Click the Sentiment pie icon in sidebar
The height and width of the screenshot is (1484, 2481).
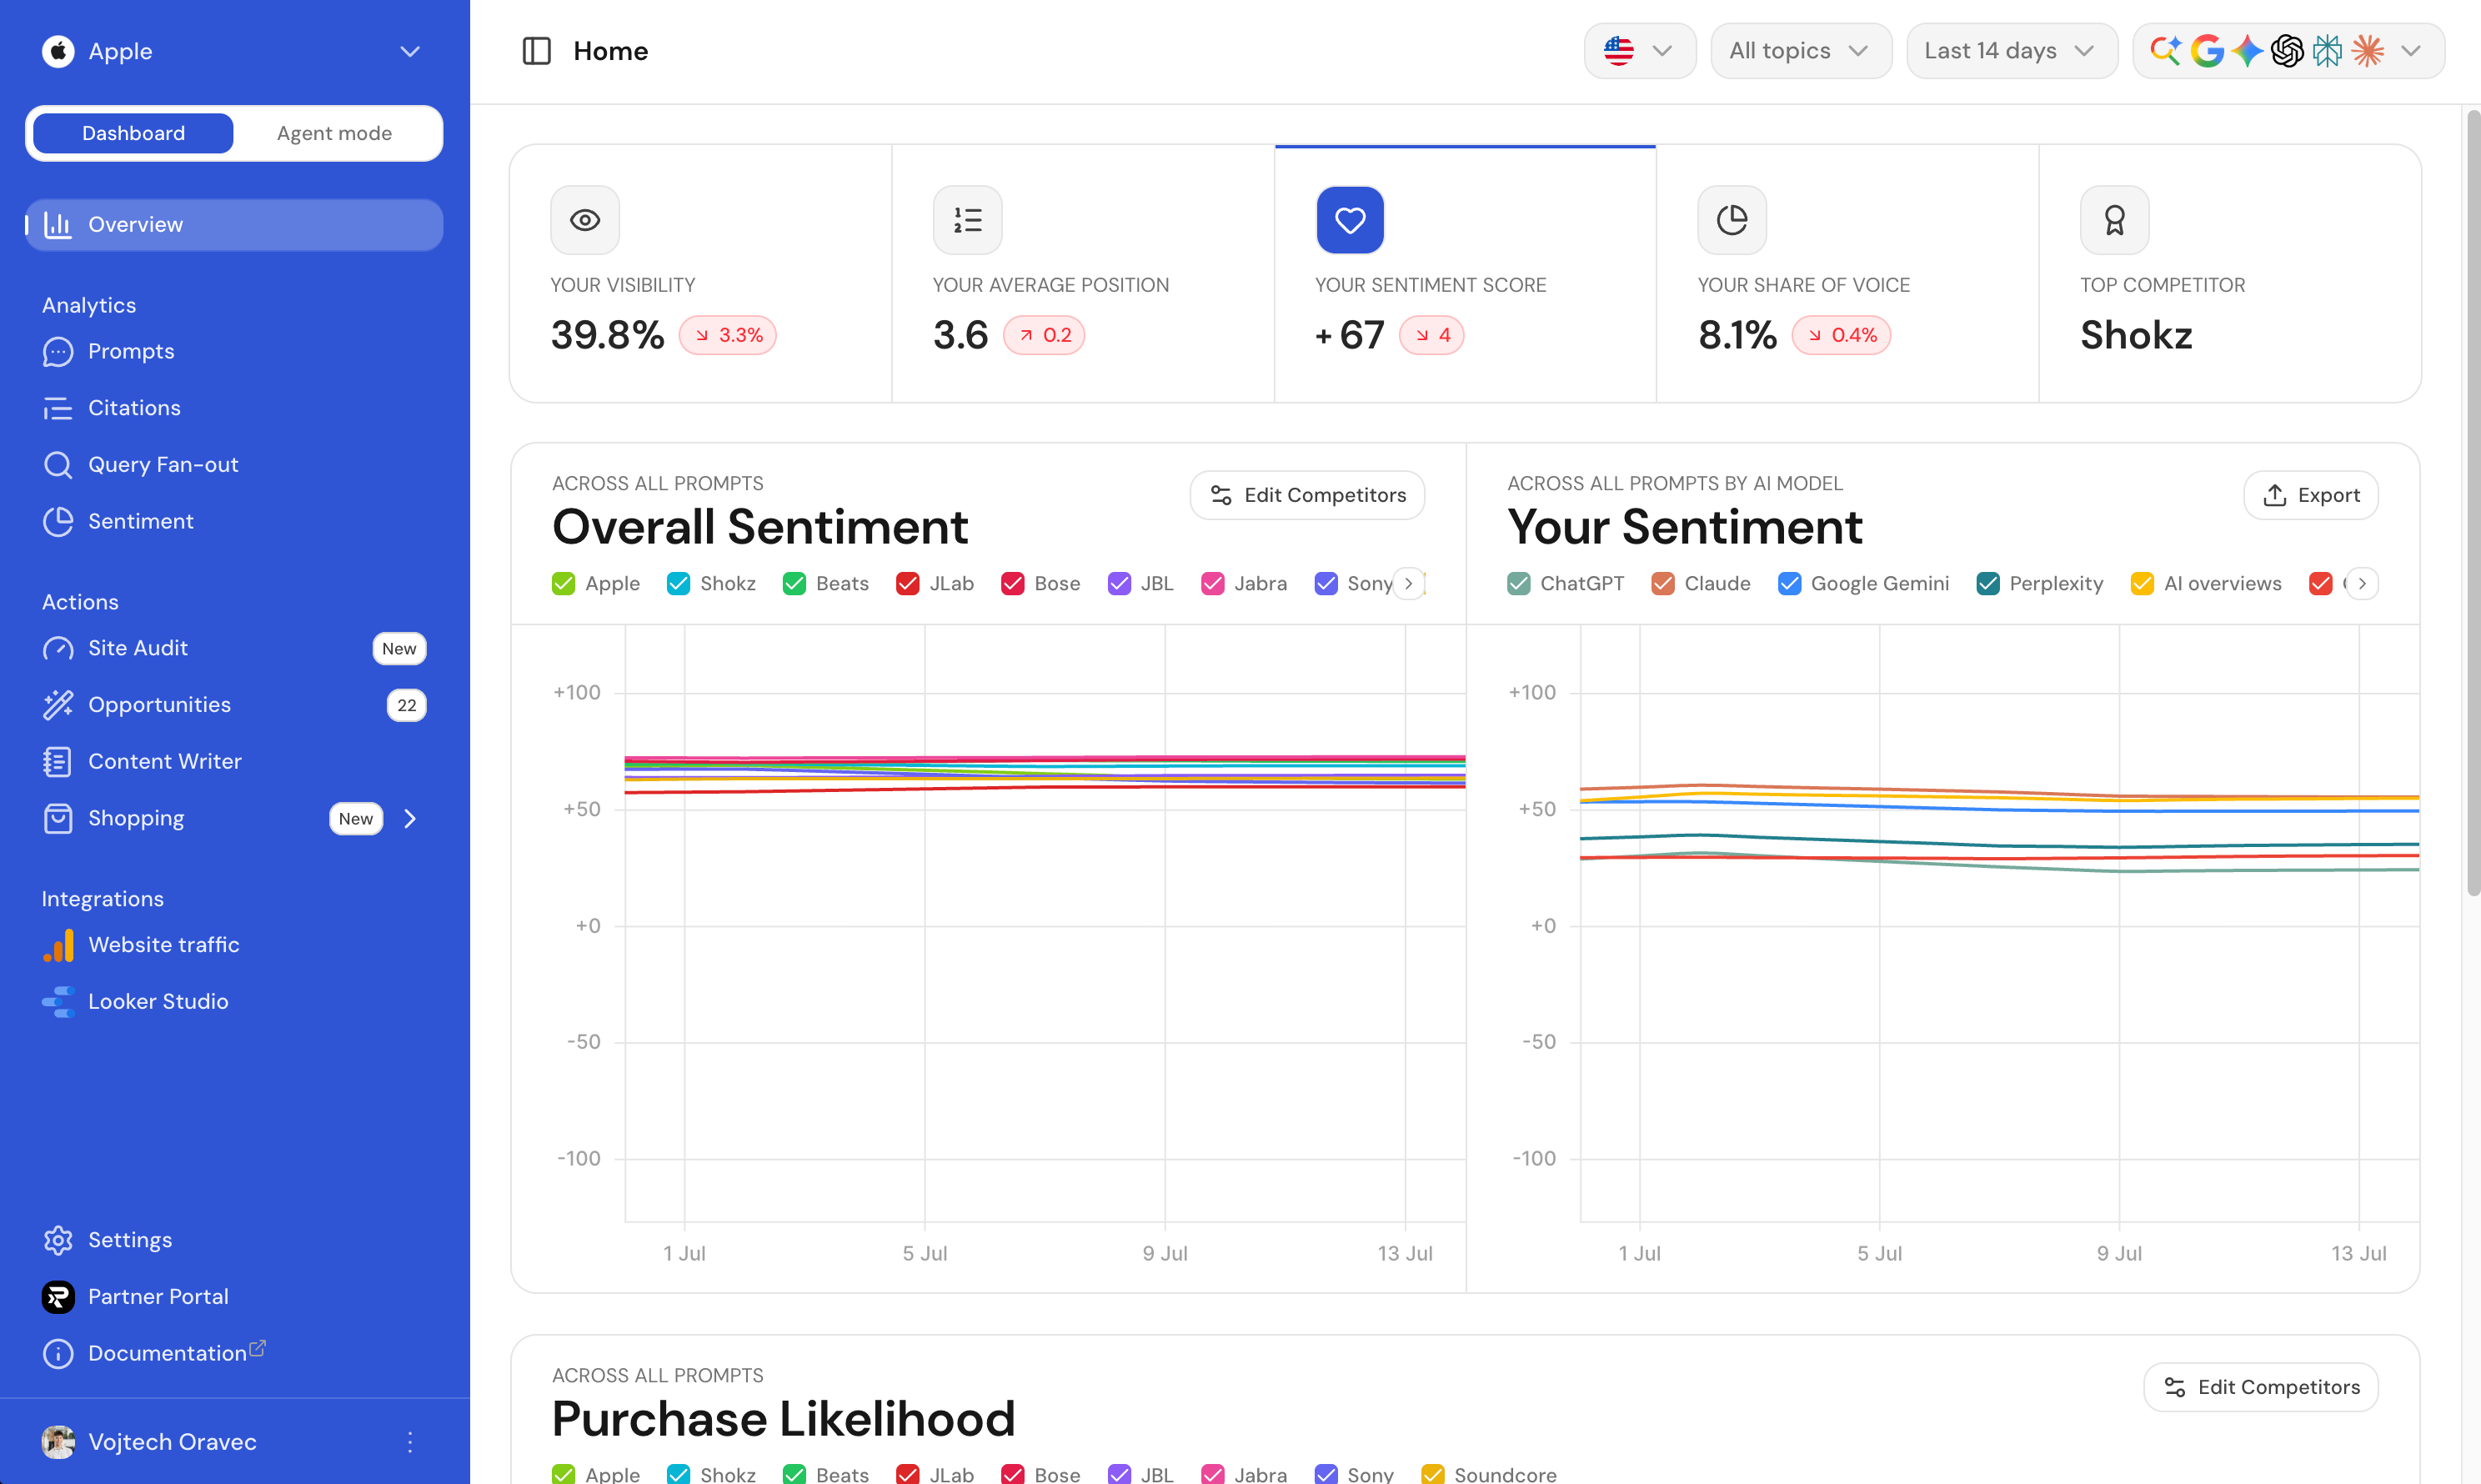[x=58, y=522]
